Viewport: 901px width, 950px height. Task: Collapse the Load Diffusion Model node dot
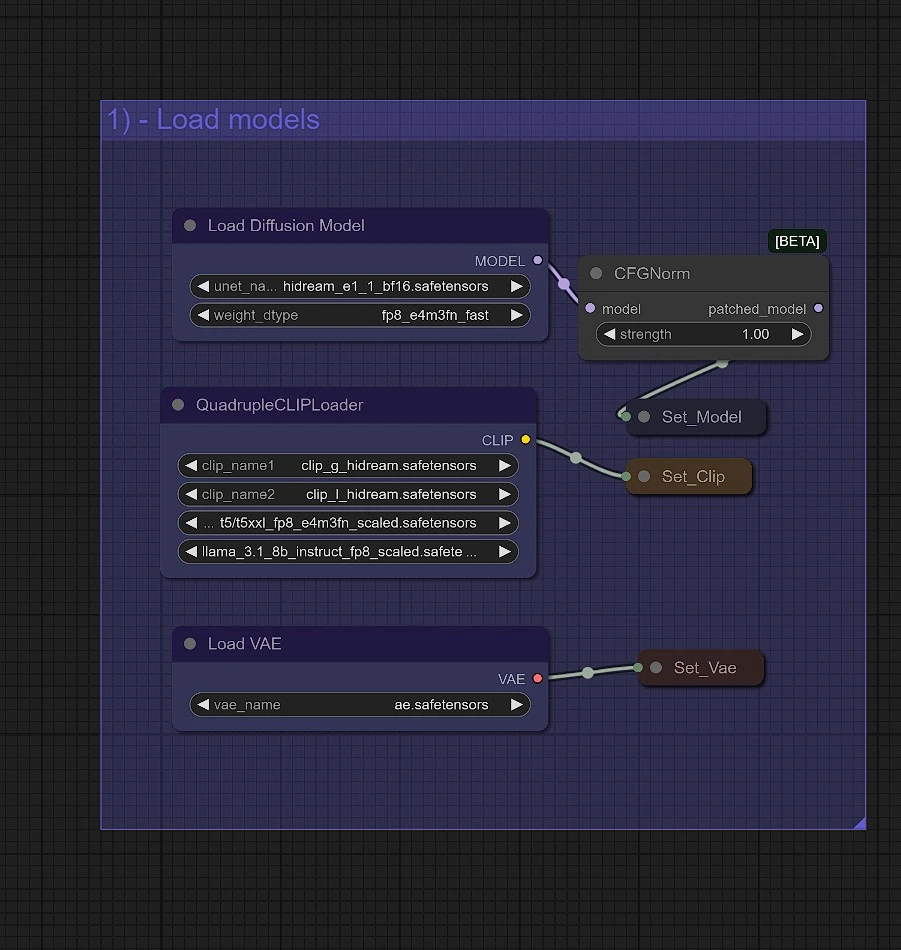[190, 225]
